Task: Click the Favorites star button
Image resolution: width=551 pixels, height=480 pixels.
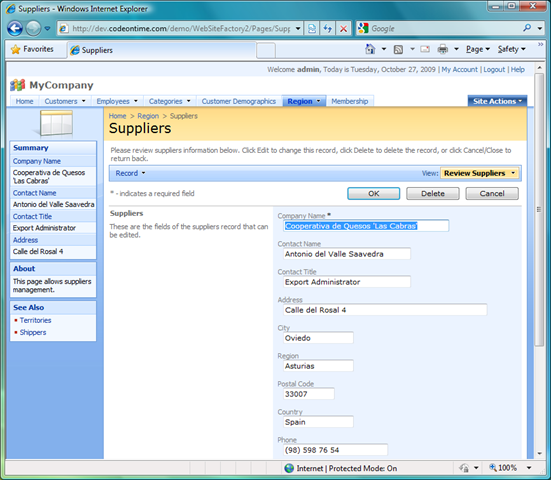Action: (32, 49)
